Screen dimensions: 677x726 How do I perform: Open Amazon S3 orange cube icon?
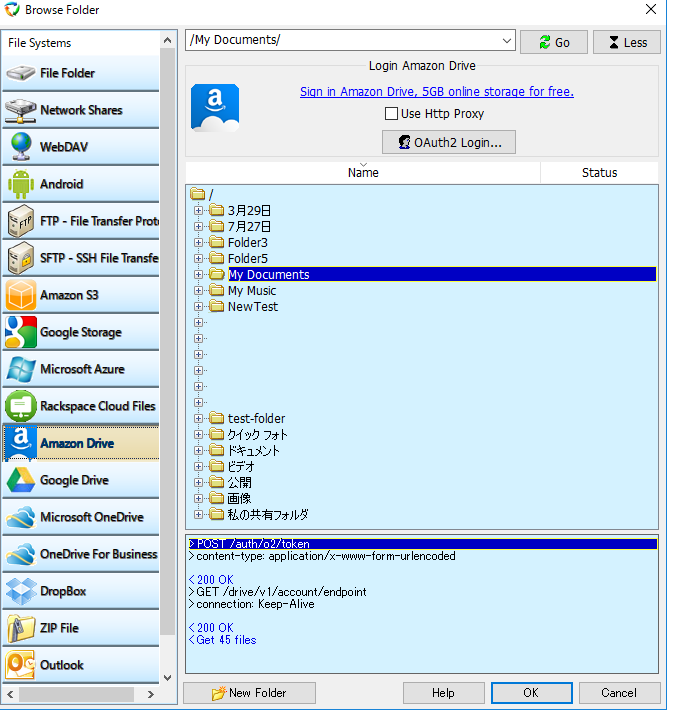pyautogui.click(x=20, y=295)
